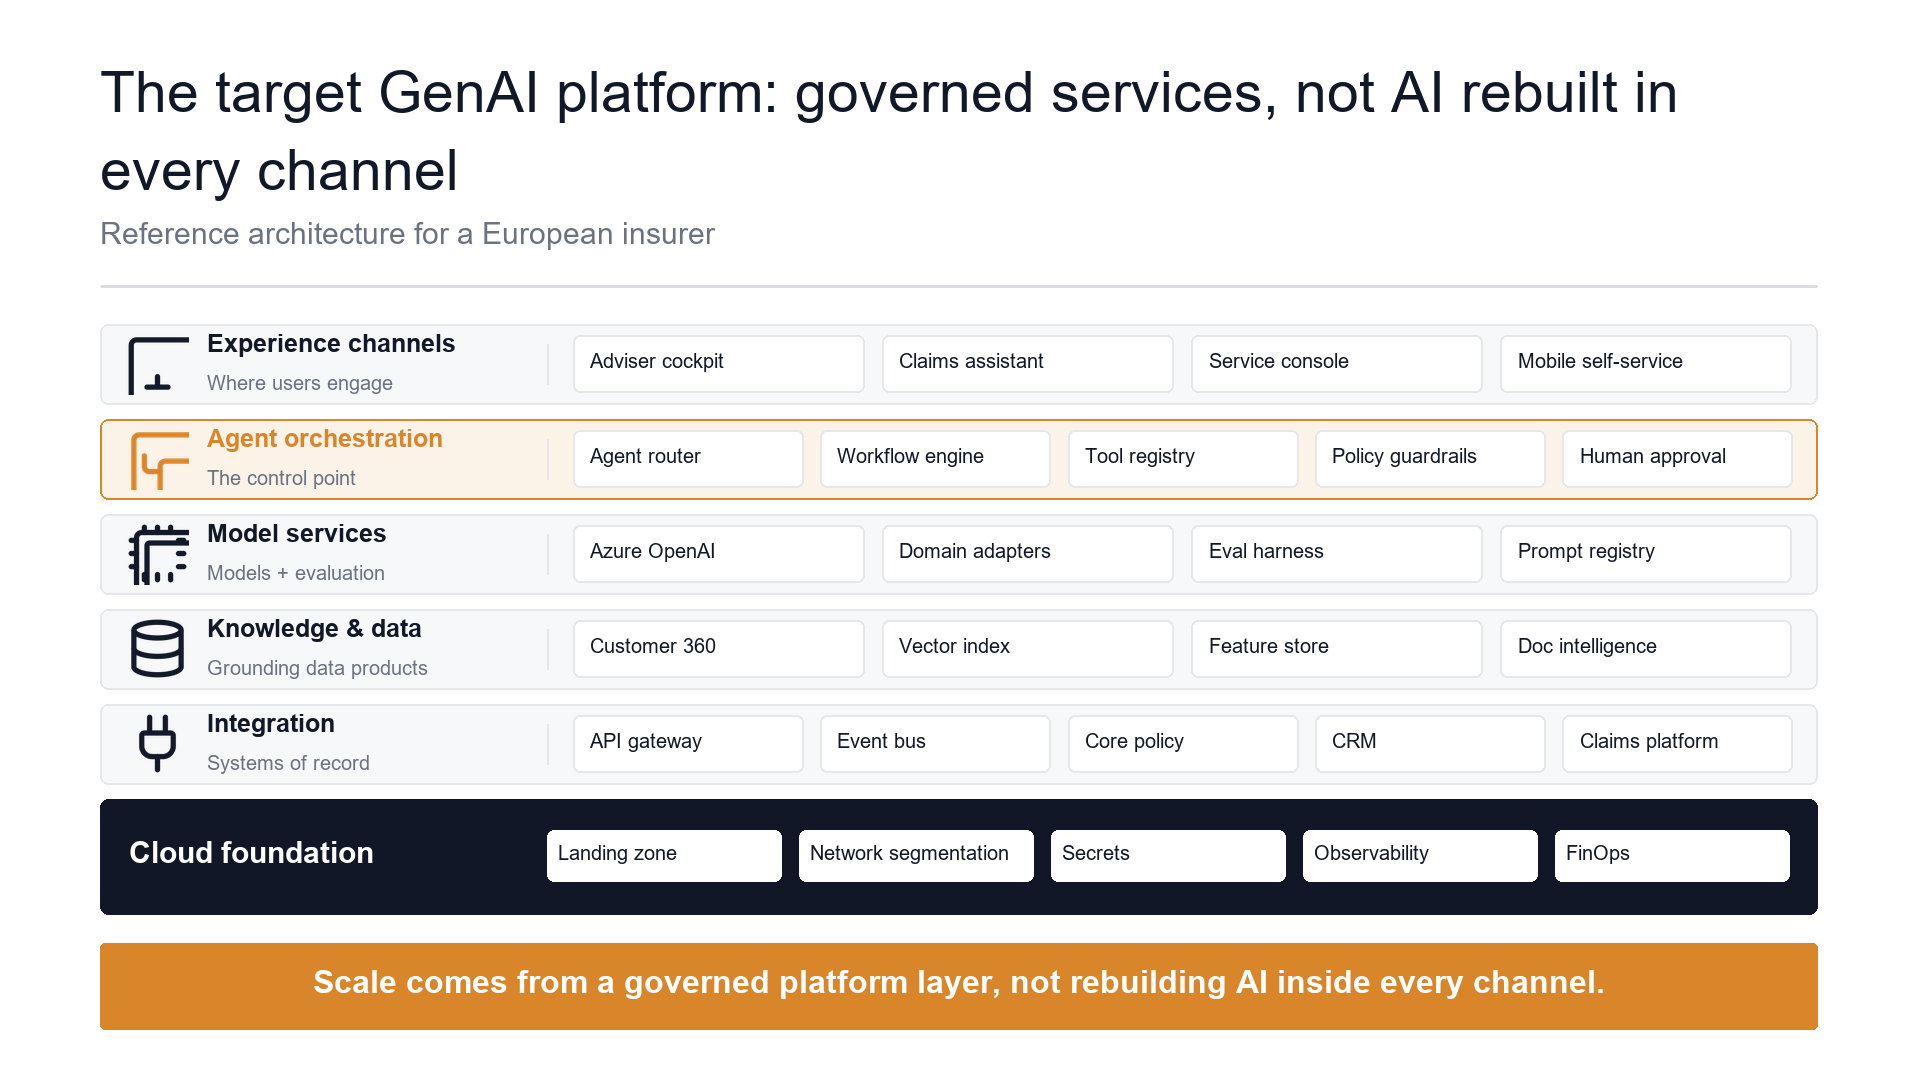1919x1080 pixels.
Task: Click the Agent router box
Action: point(688,459)
